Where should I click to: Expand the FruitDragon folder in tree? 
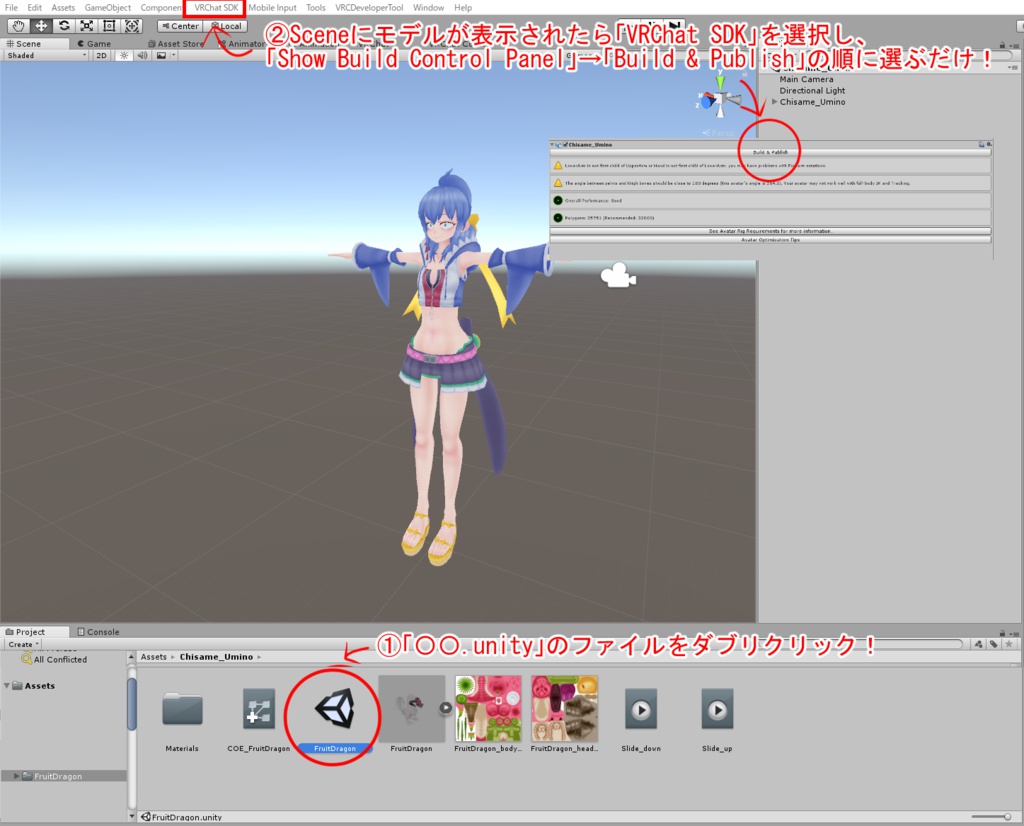(17, 776)
